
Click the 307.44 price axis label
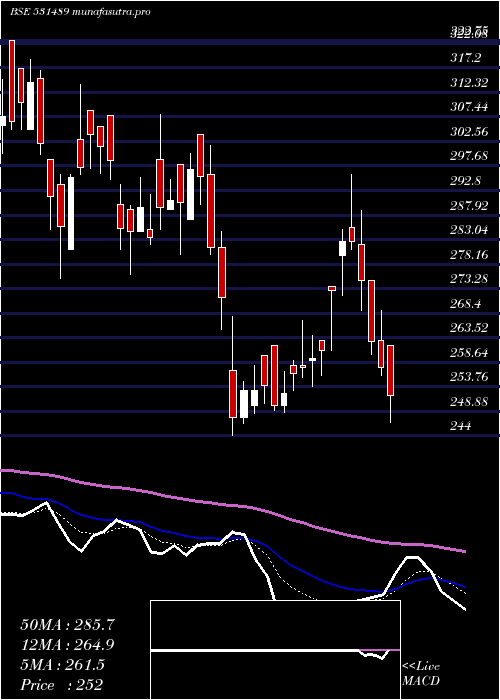pyautogui.click(x=469, y=107)
